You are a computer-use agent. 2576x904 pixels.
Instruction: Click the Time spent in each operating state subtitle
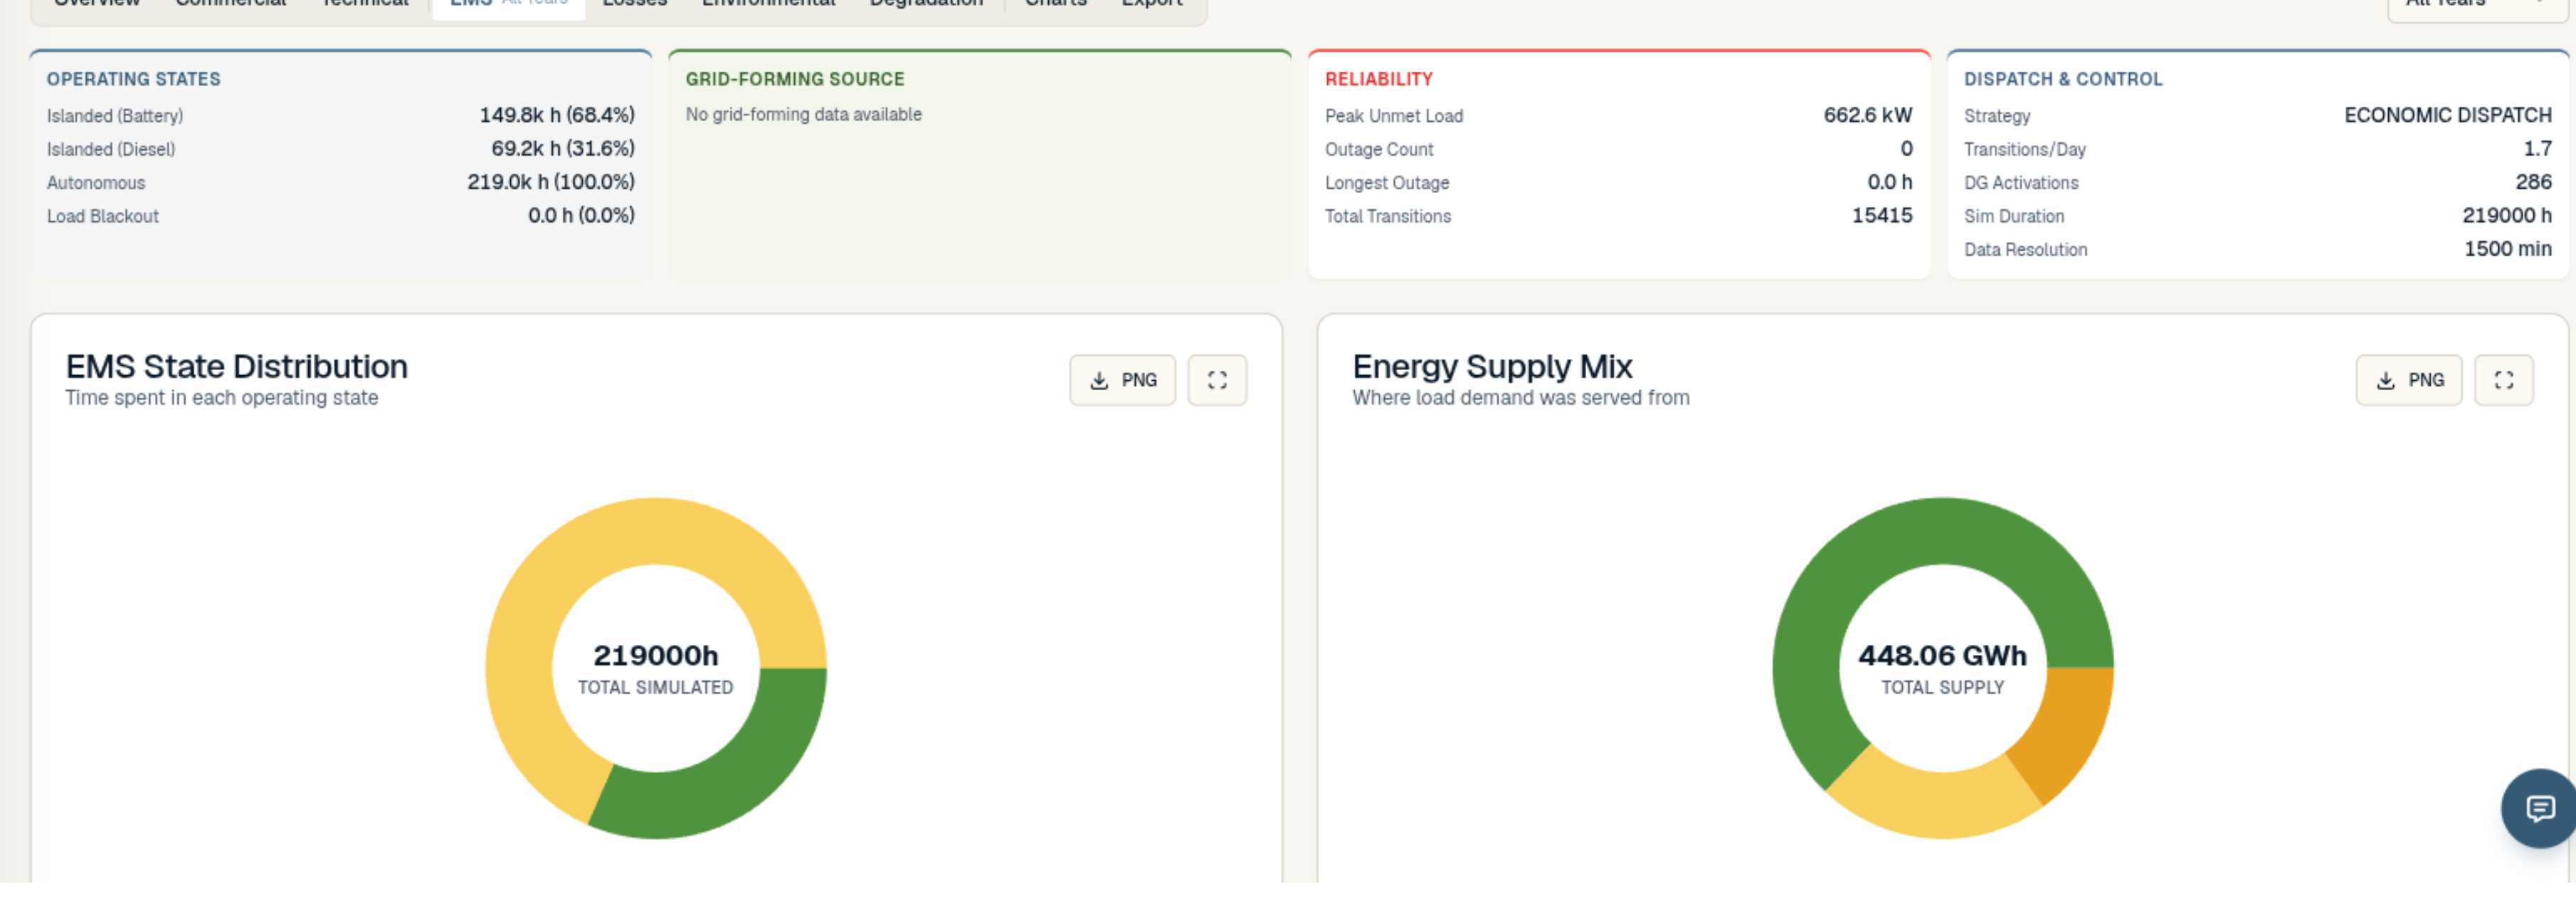[222, 398]
